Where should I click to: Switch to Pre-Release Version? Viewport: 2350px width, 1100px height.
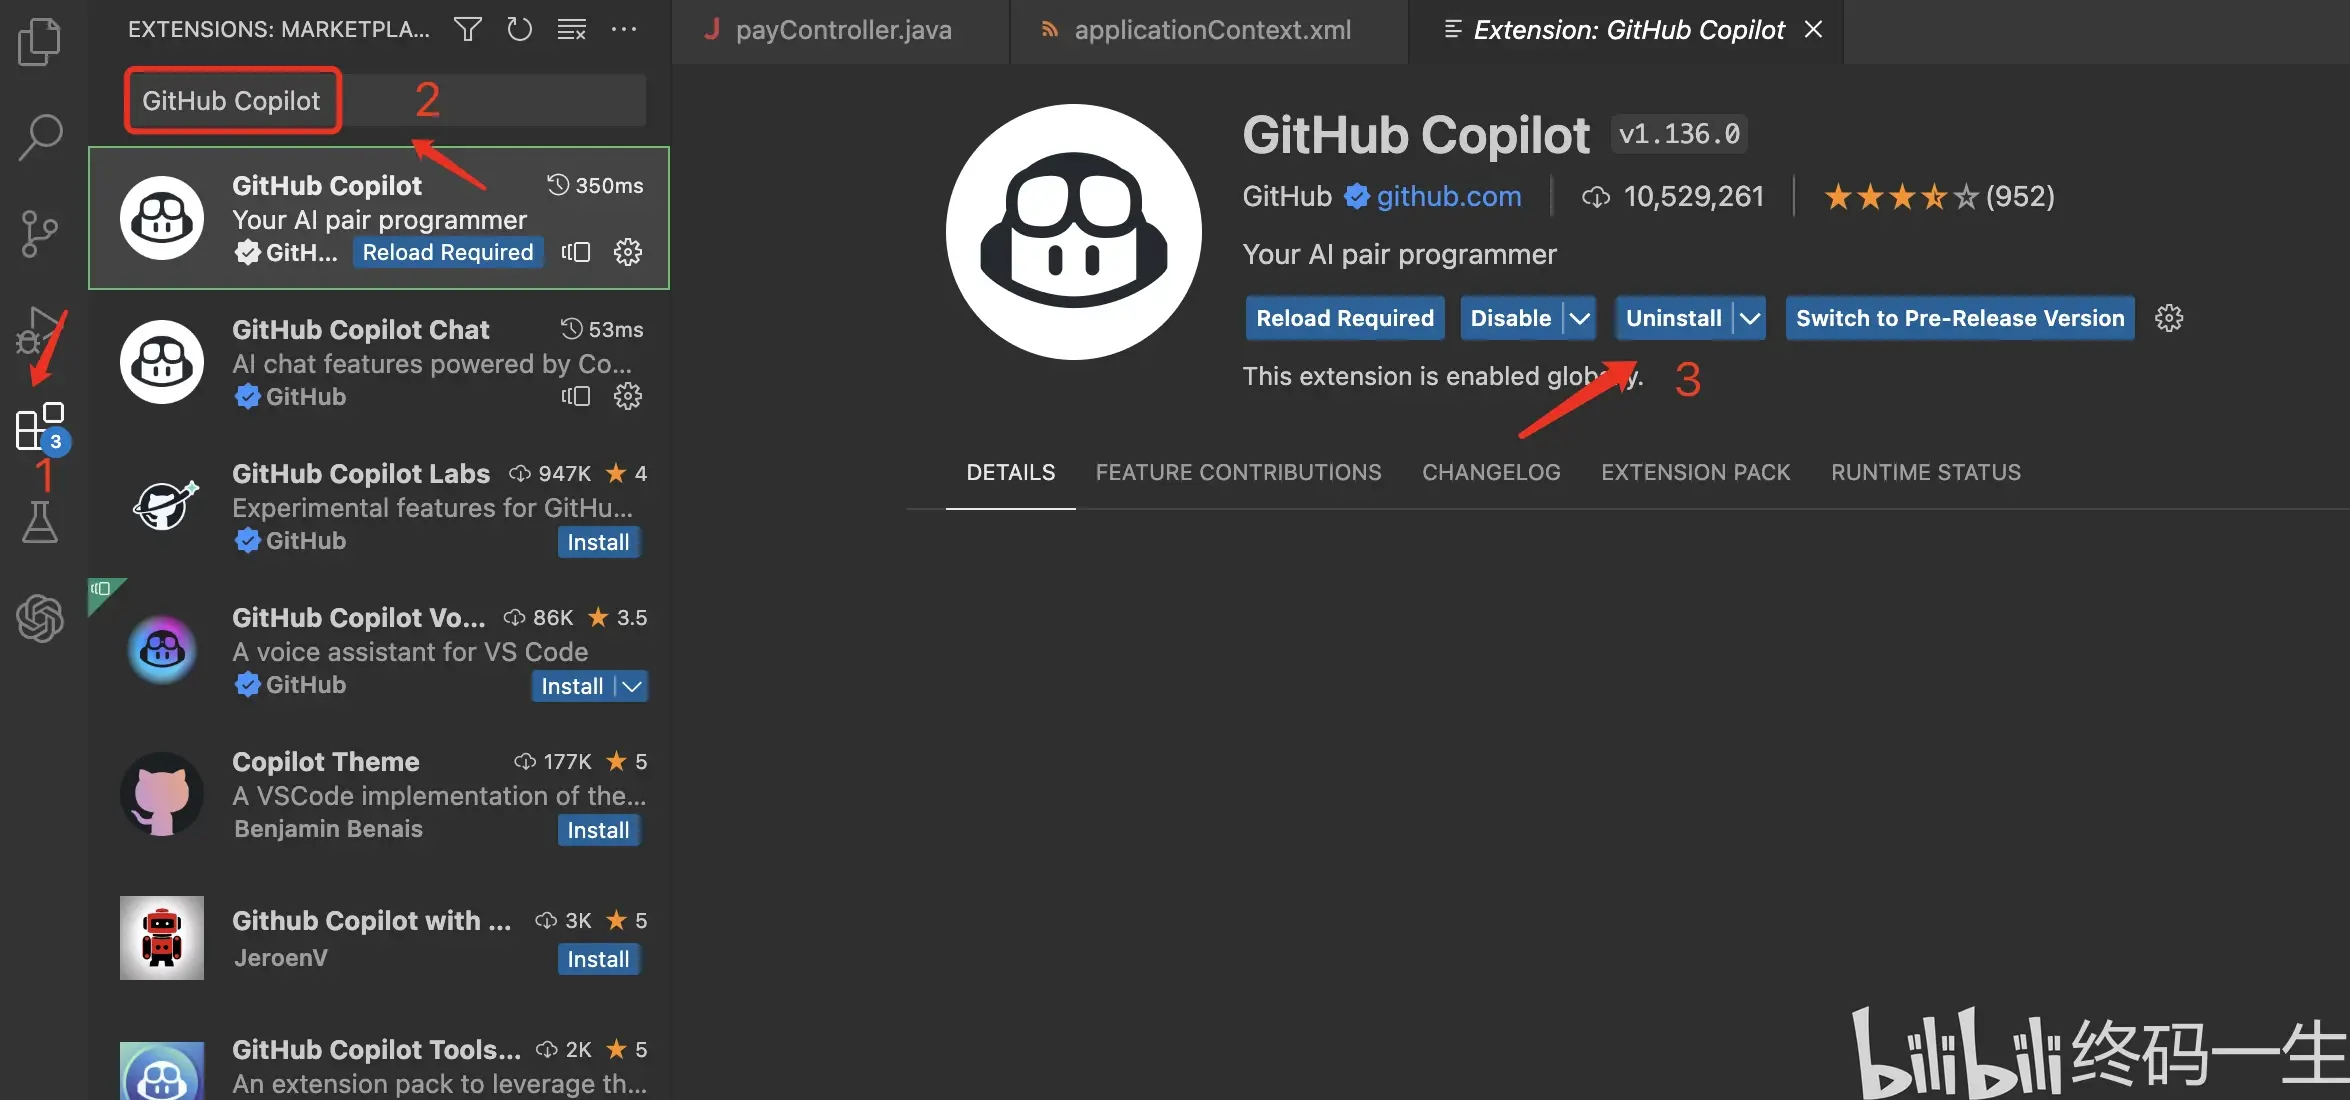pyautogui.click(x=1959, y=318)
